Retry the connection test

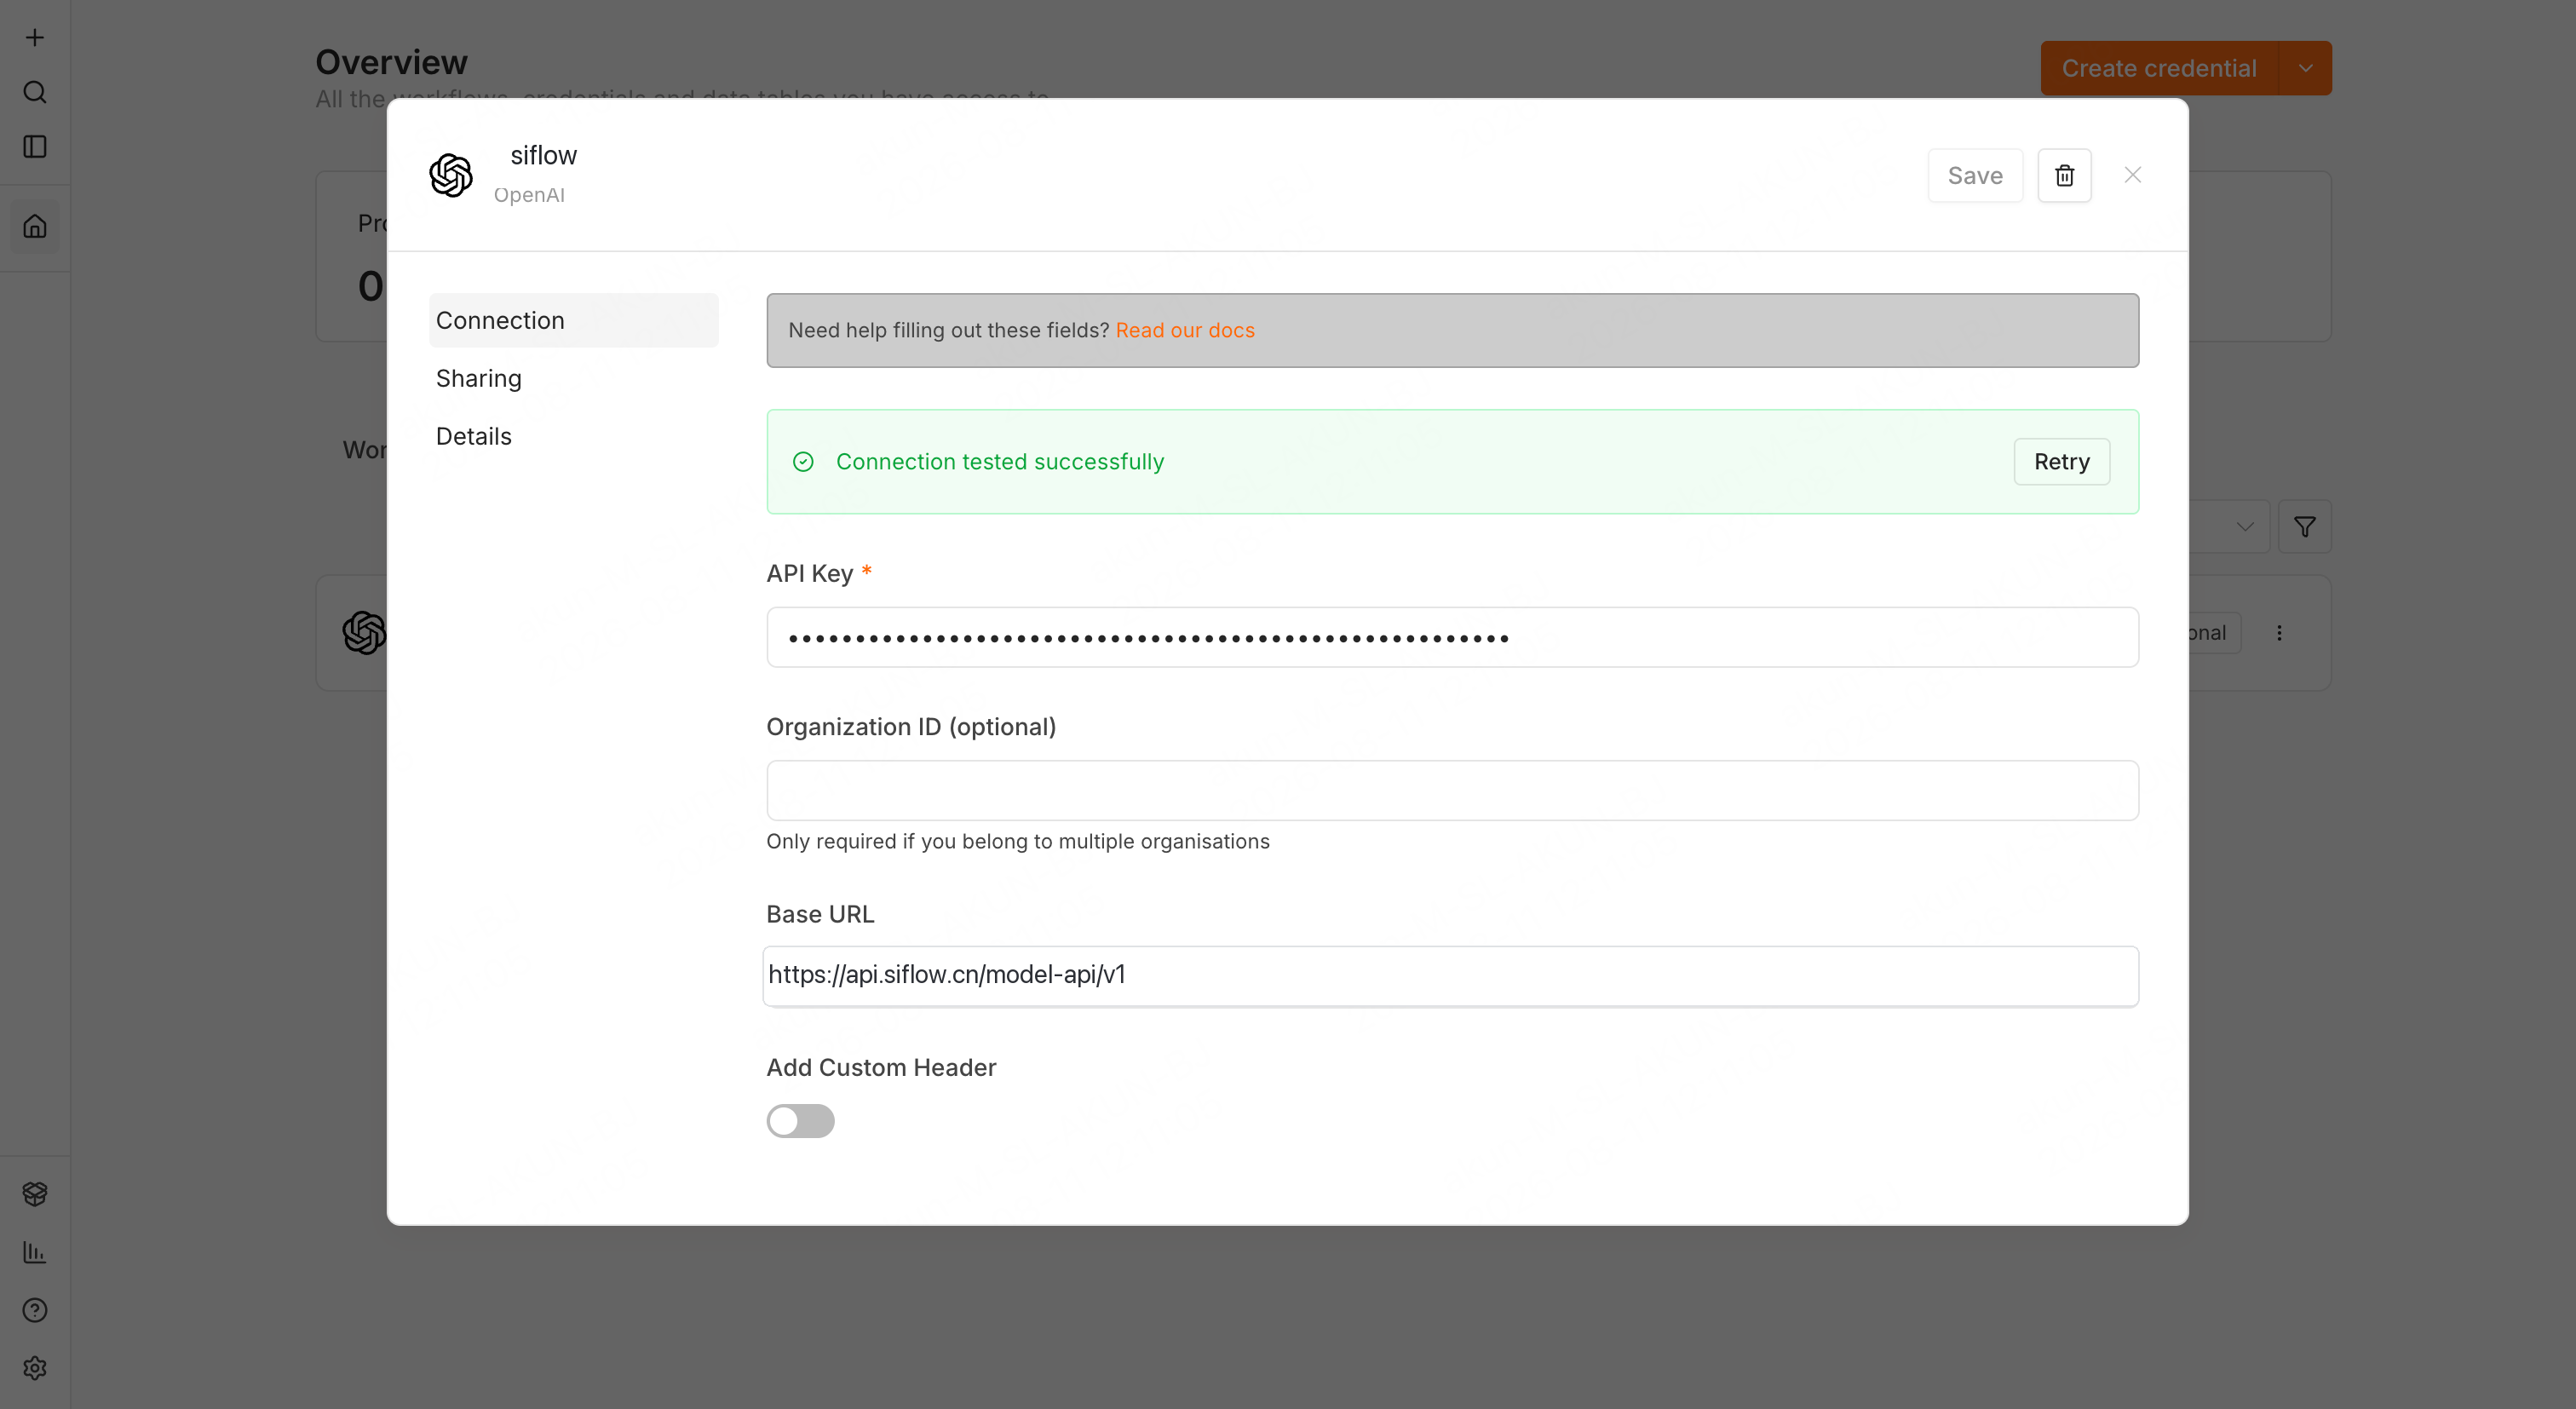(2062, 462)
